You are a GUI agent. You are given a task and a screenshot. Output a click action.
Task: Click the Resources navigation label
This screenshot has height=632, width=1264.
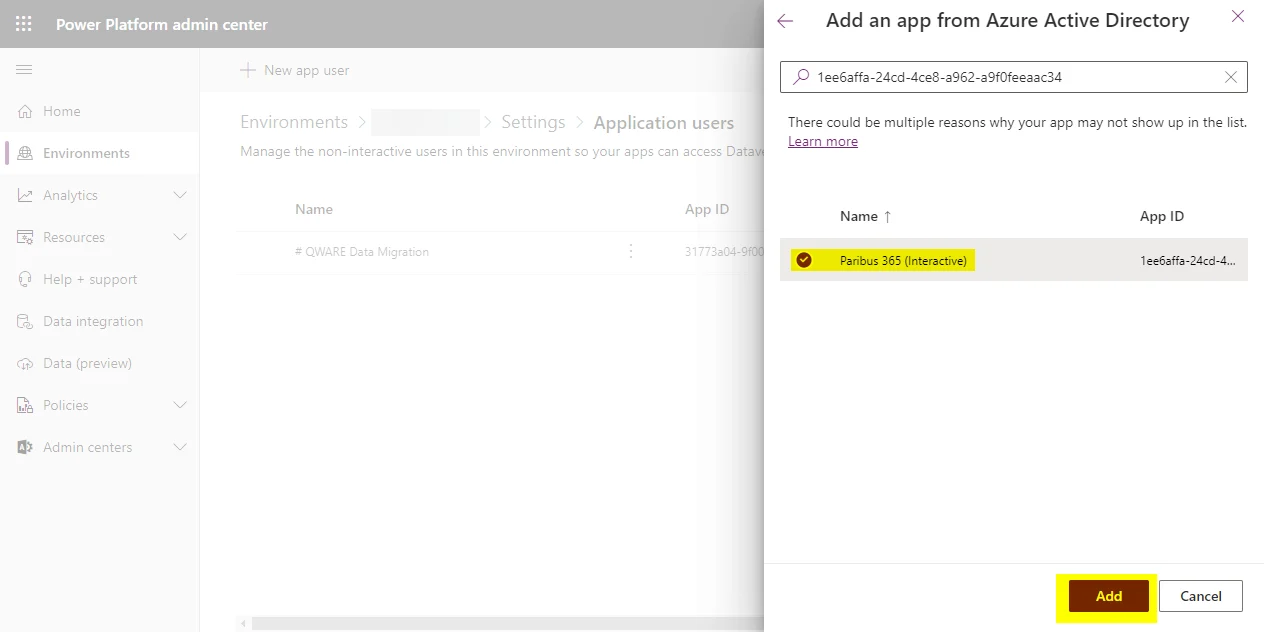coord(74,237)
